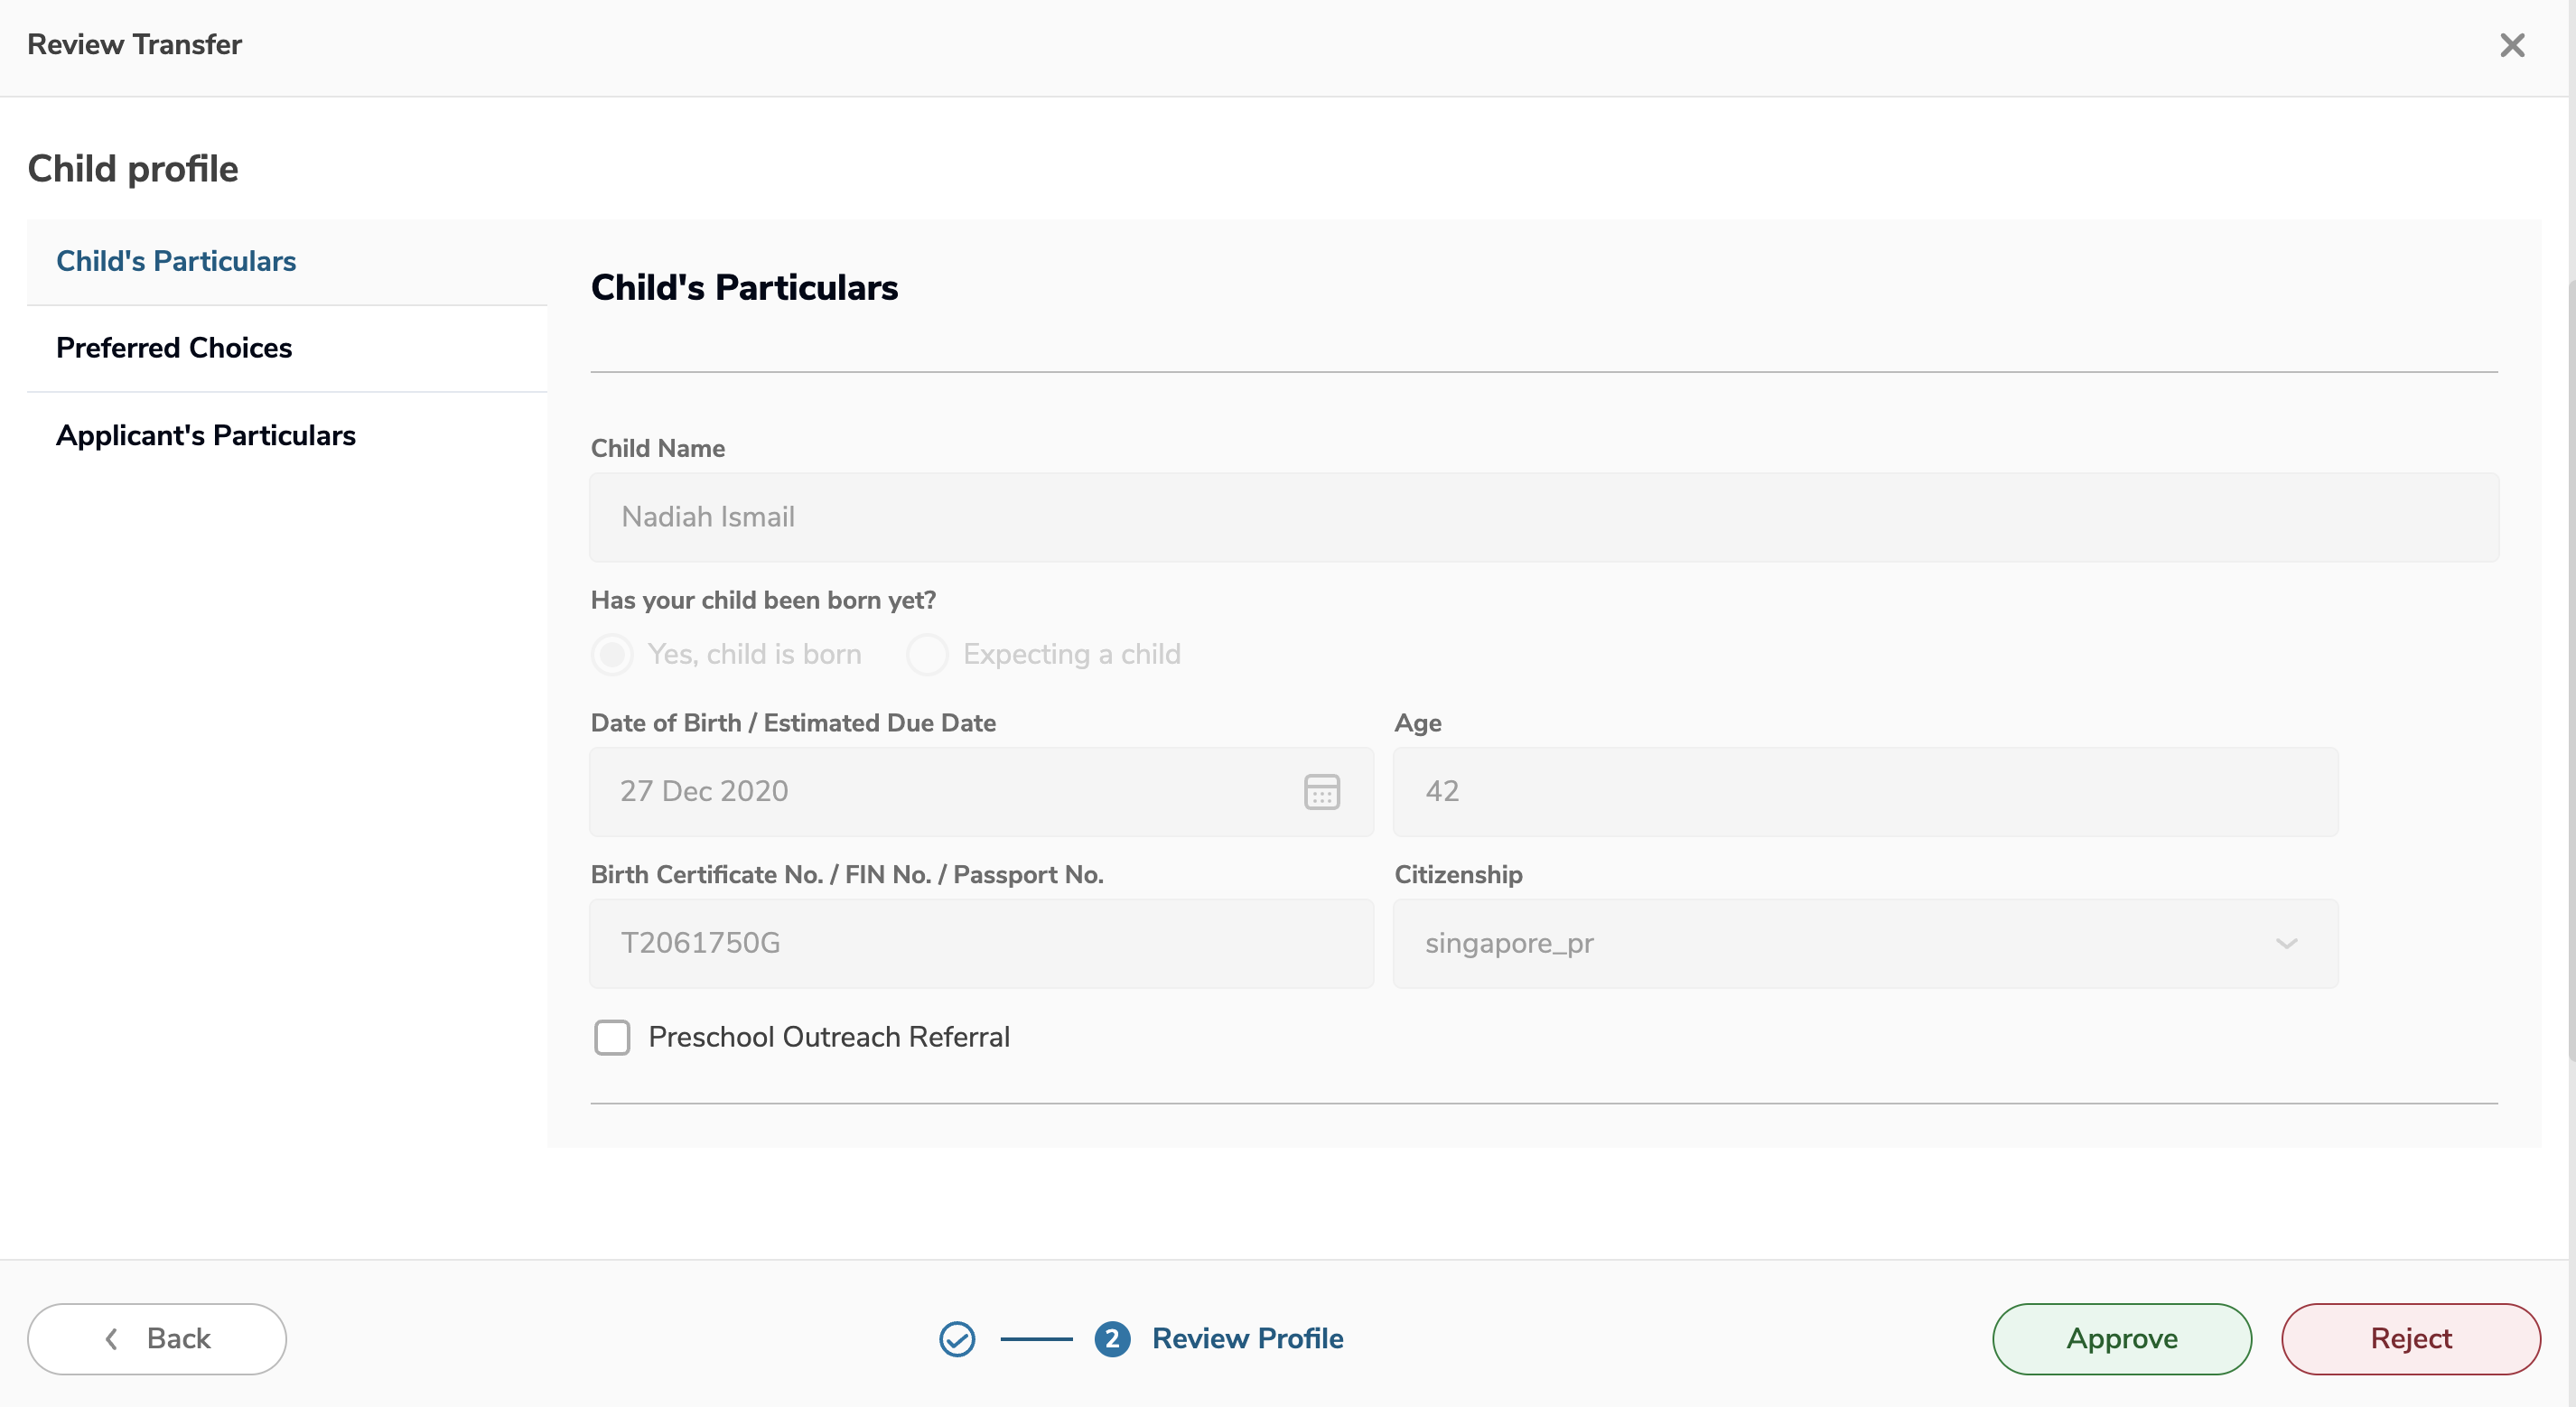The image size is (2576, 1407).
Task: Close the Review Transfer dialog
Action: pos(2511,45)
